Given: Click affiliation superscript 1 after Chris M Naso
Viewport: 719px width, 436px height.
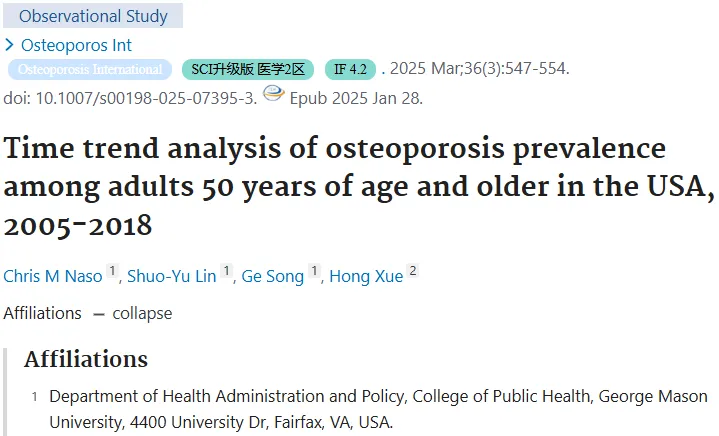Looking at the screenshot, I should (112, 271).
